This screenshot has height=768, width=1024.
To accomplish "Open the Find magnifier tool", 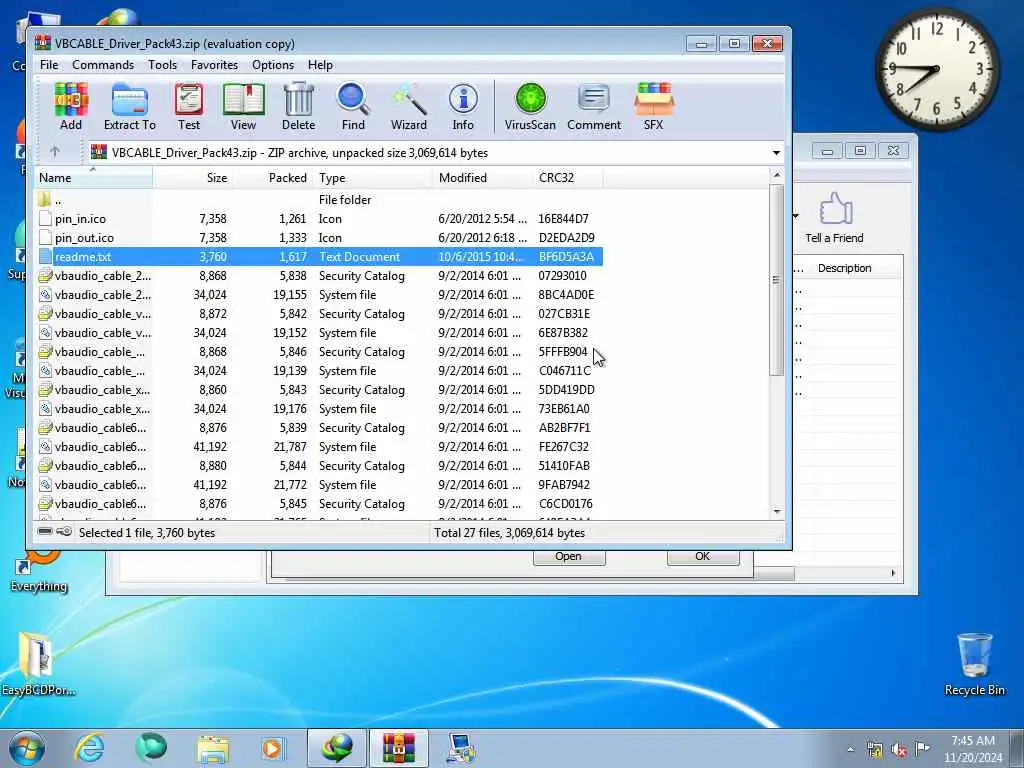I will tap(353, 106).
